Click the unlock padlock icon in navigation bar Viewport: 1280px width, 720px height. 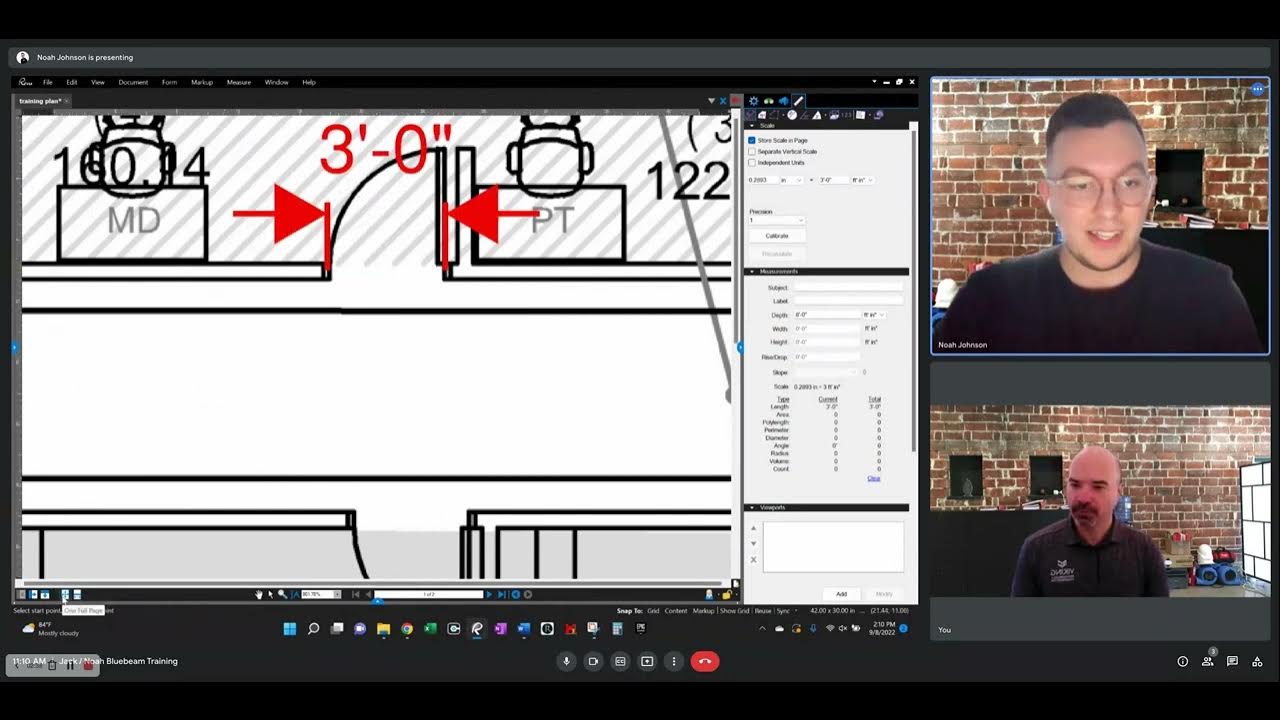tap(726, 594)
